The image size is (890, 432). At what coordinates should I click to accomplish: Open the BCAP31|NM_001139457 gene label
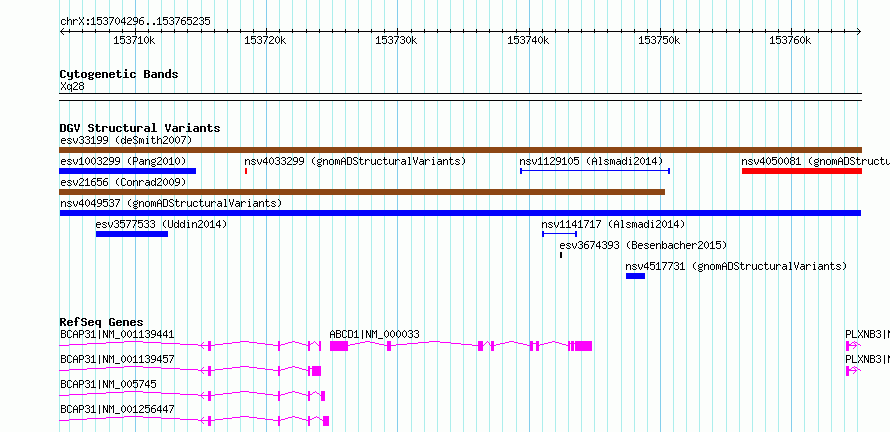point(117,359)
